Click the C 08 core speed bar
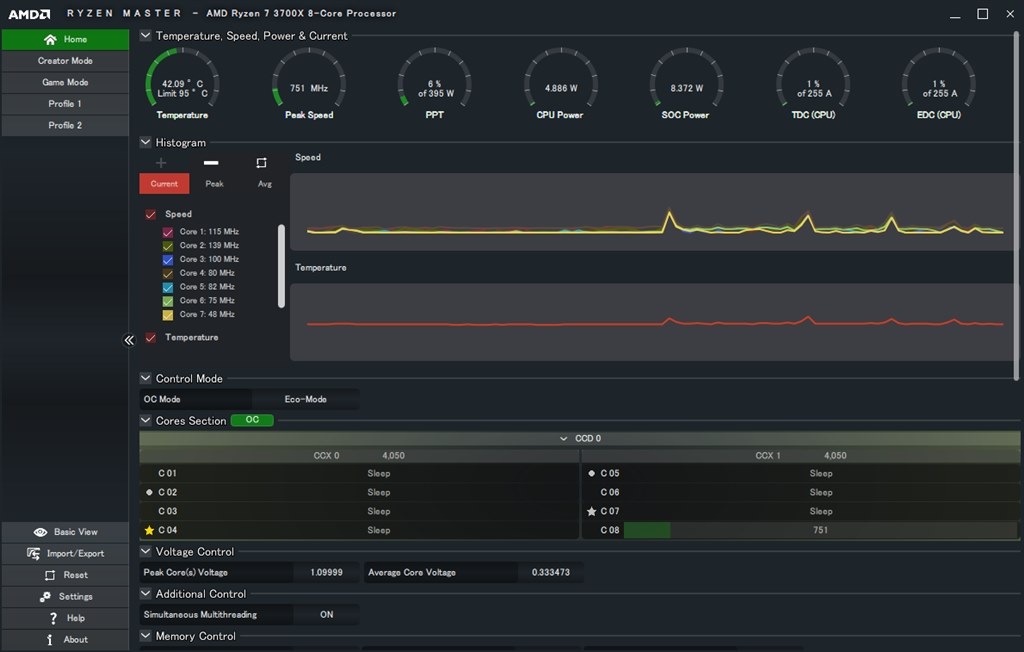 click(x=820, y=530)
